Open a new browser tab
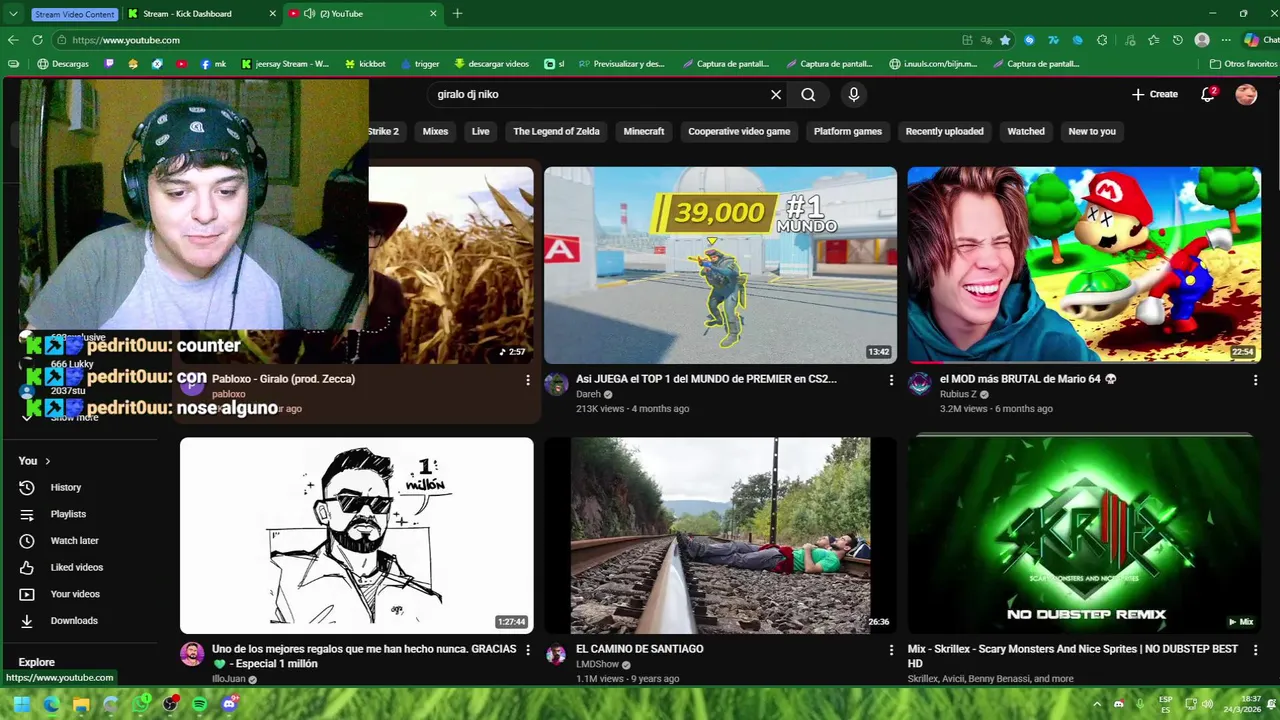 458,14
